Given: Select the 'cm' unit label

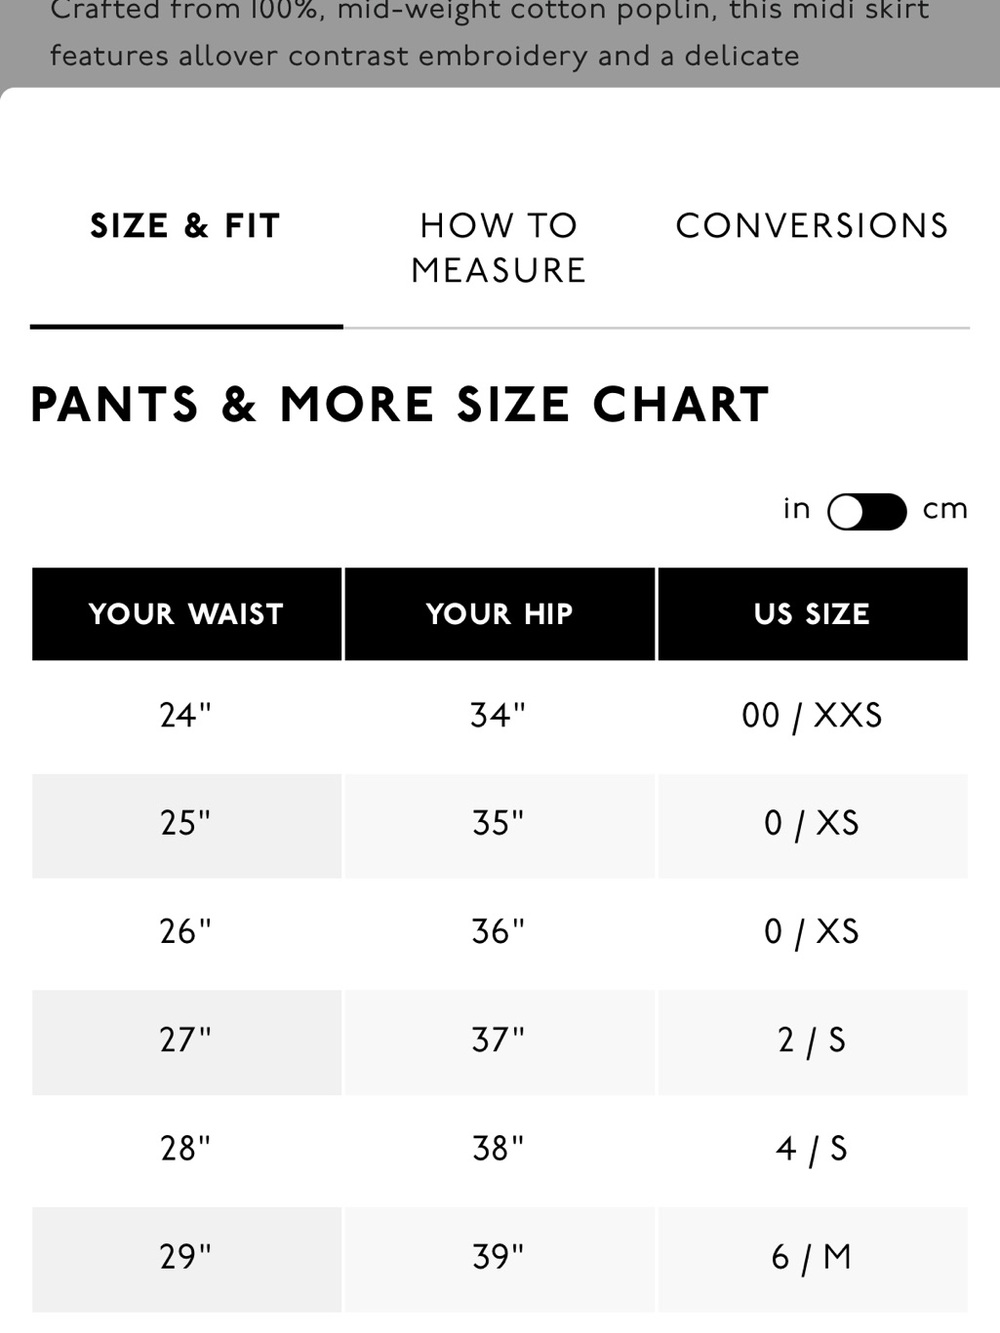Looking at the screenshot, I should pos(945,509).
